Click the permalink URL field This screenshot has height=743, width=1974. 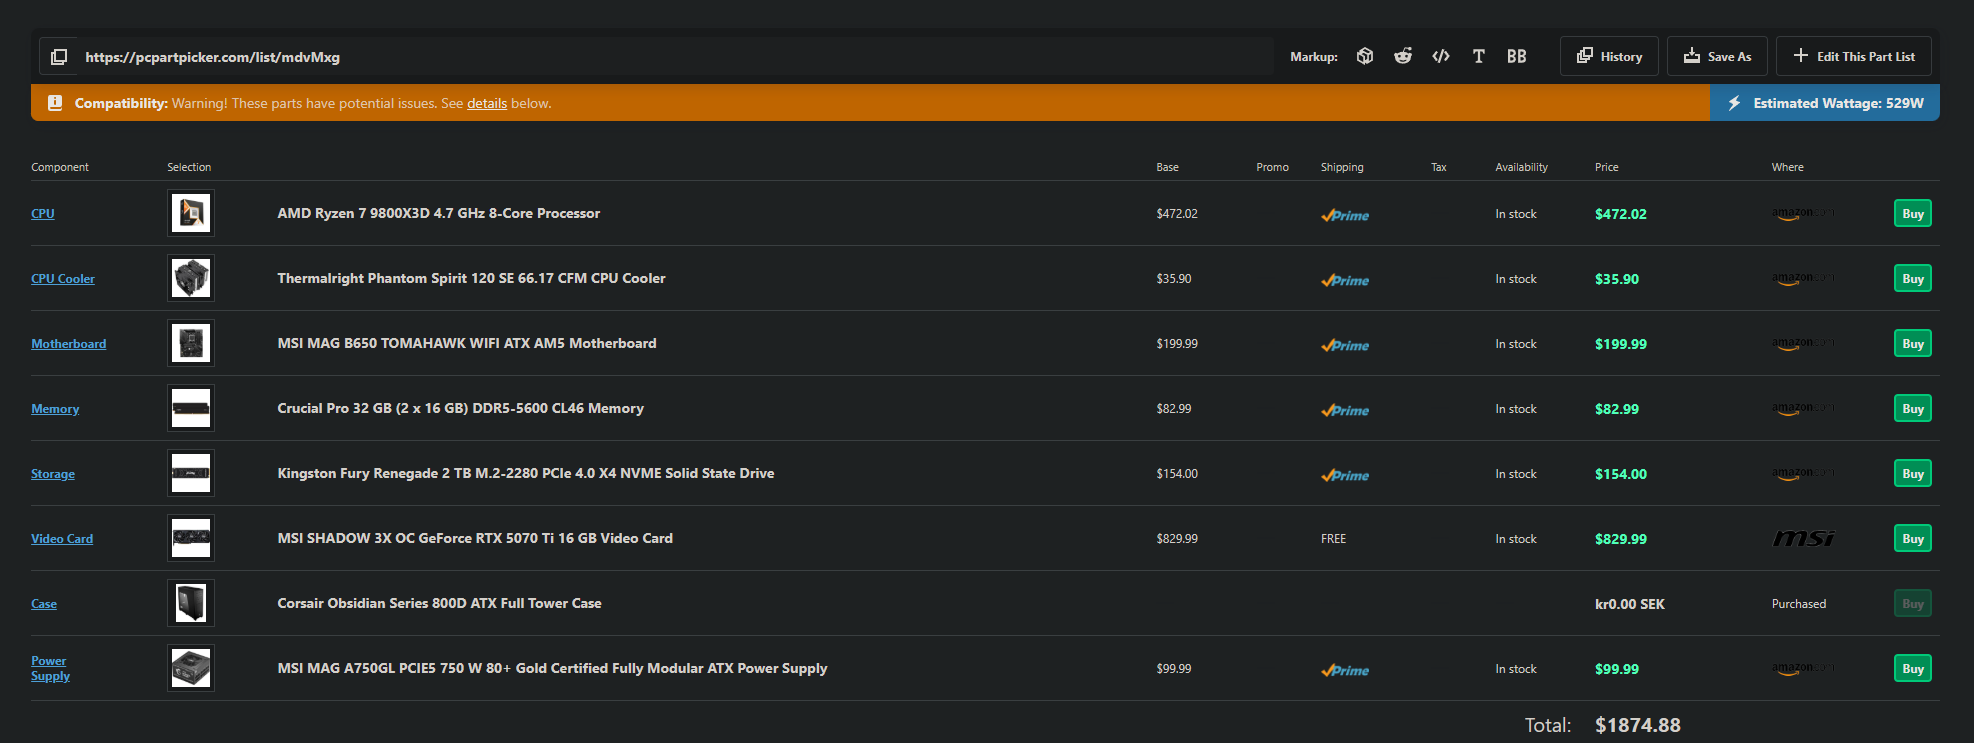pos(676,57)
